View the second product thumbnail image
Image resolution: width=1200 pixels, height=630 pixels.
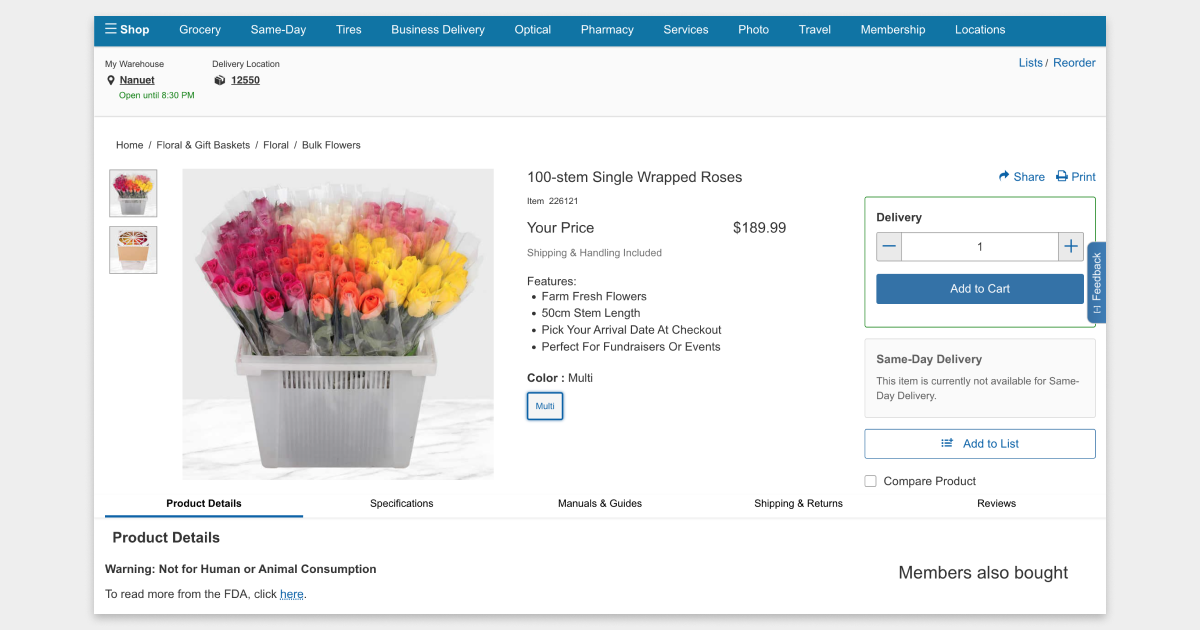133,250
